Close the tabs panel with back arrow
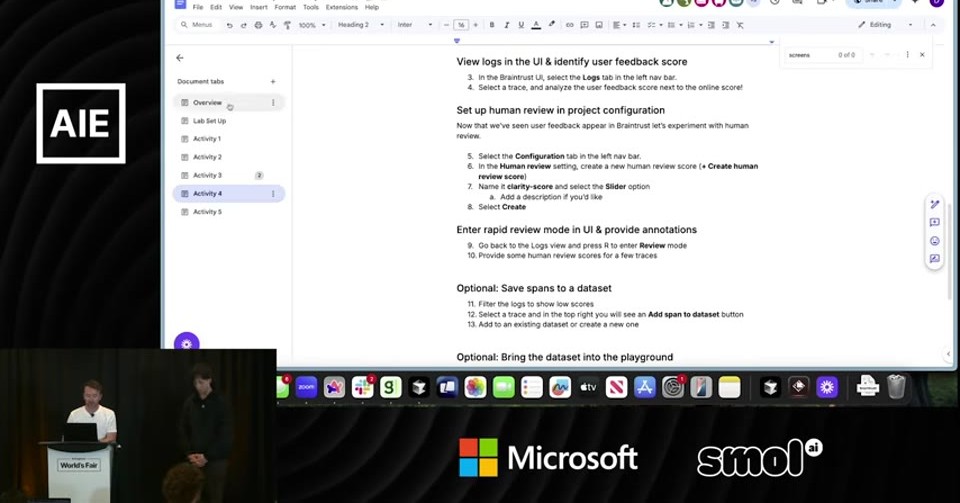The image size is (960, 503). click(x=180, y=58)
